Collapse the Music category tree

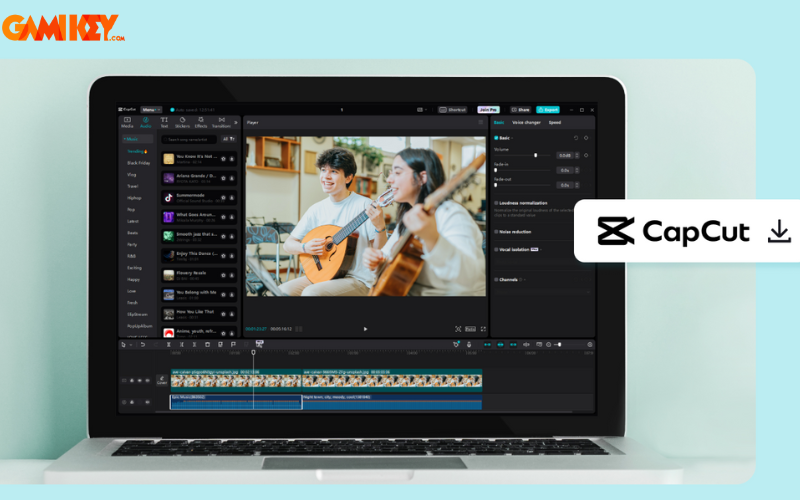pos(124,139)
